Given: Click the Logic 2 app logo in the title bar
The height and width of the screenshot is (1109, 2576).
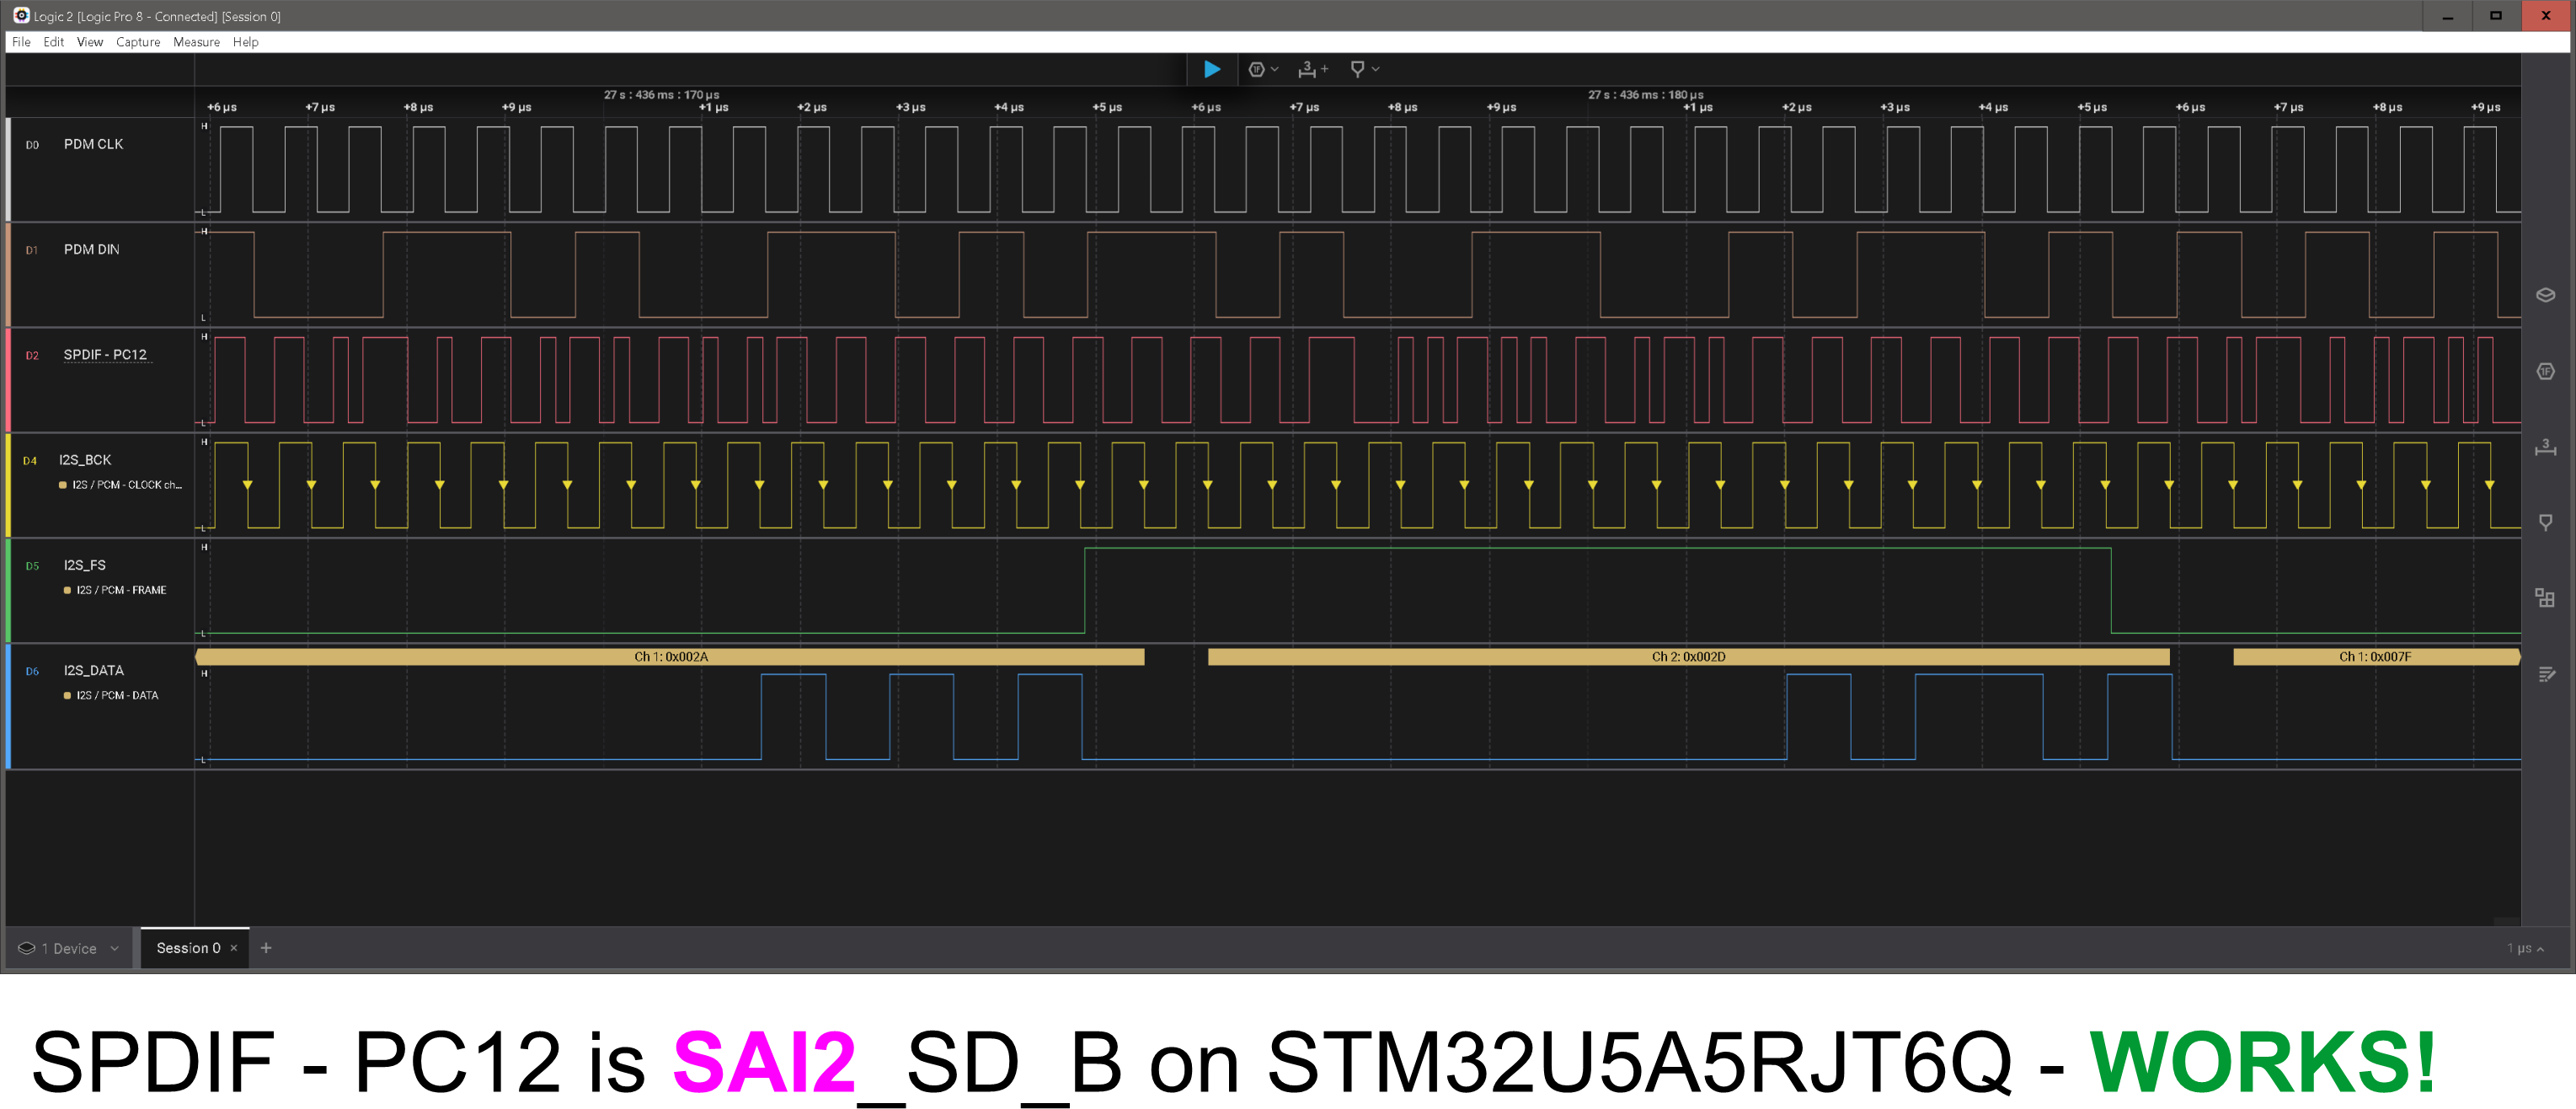Looking at the screenshot, I should click(x=20, y=16).
